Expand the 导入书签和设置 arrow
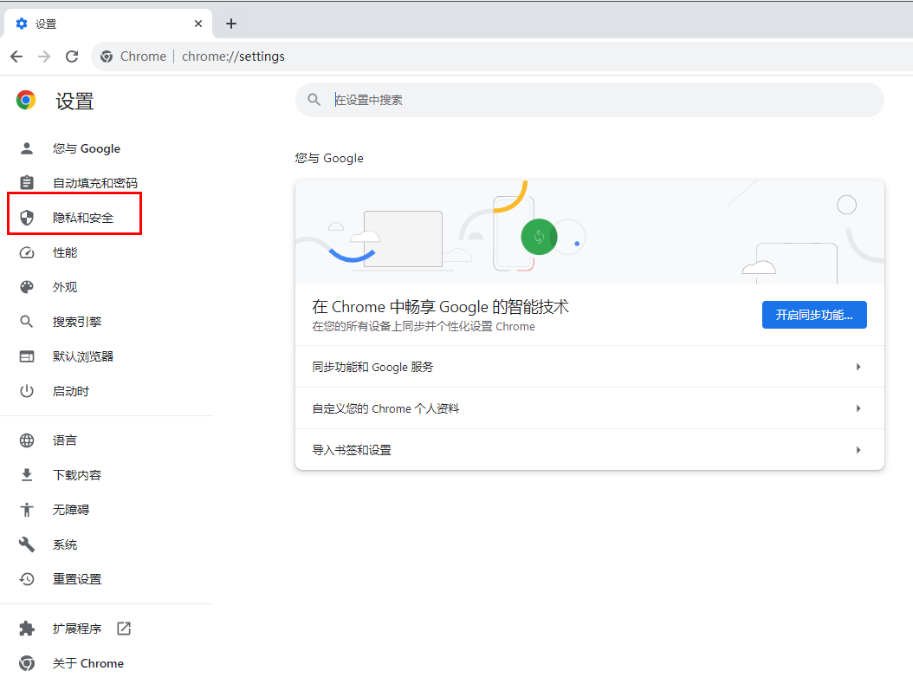The image size is (913, 683). click(858, 450)
